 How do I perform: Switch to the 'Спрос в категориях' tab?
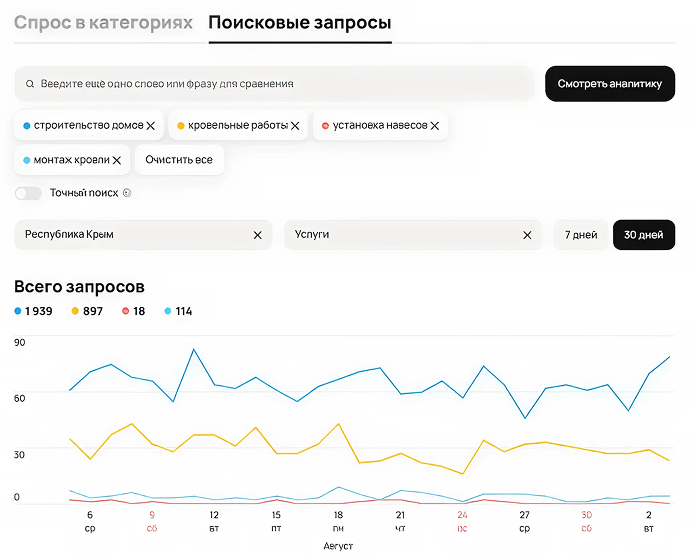(103, 23)
